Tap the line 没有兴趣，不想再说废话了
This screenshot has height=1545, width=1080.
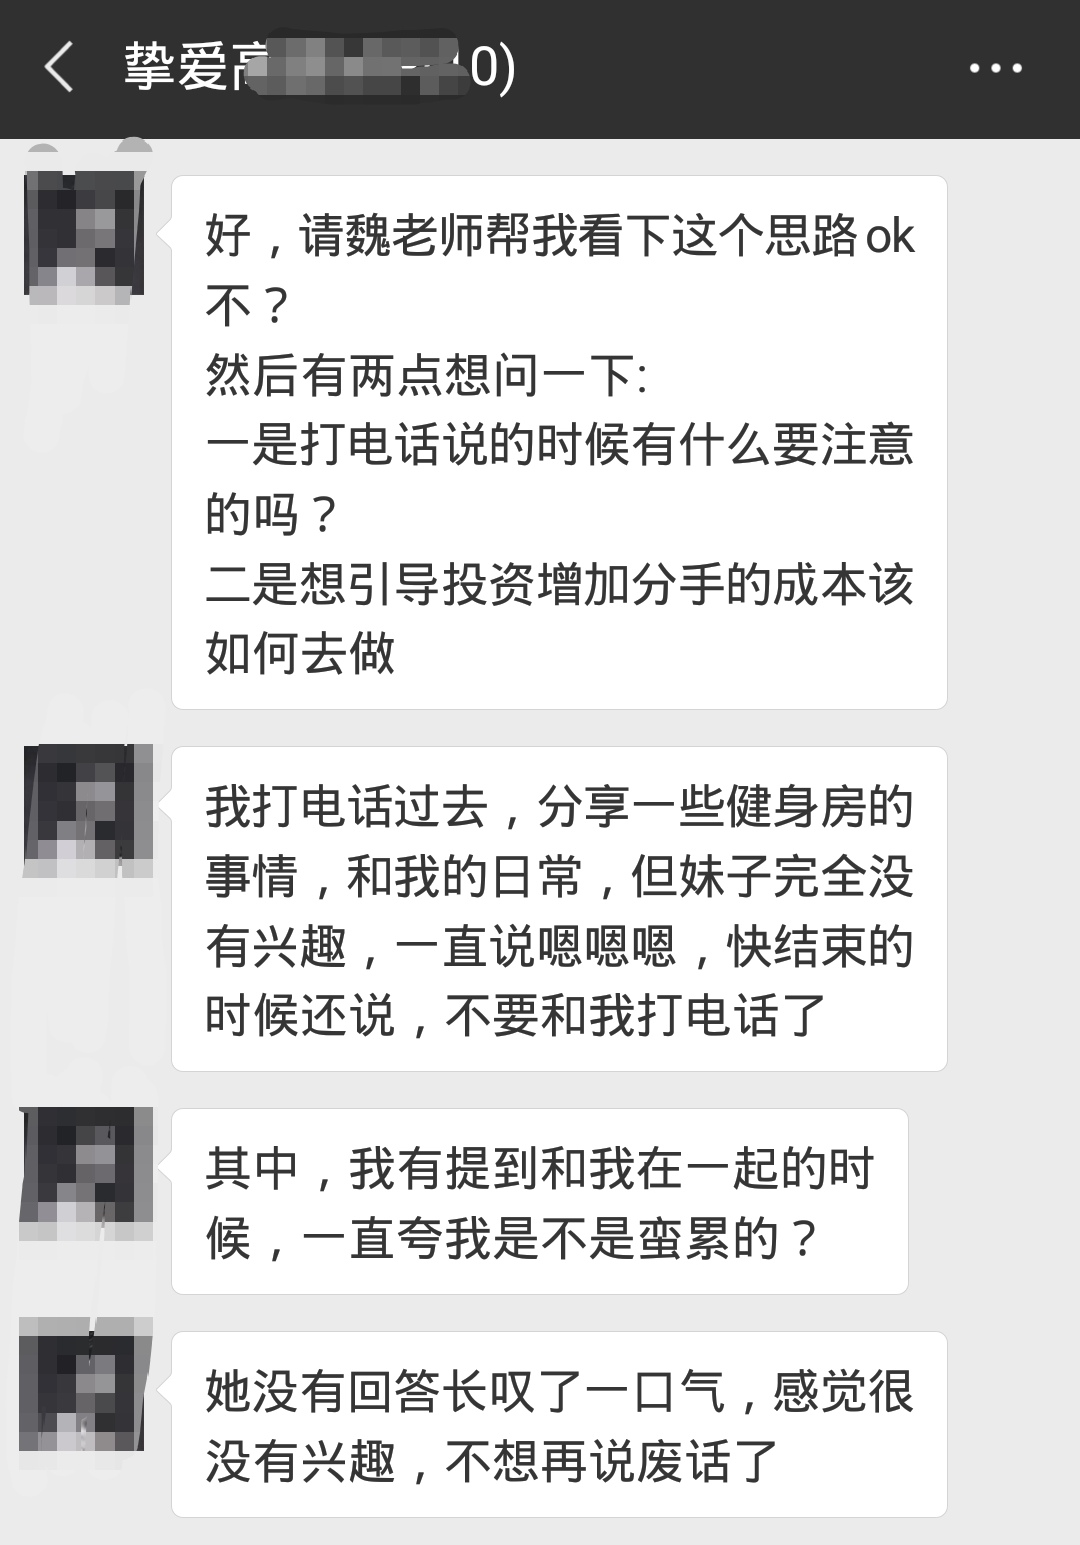(x=492, y=1462)
